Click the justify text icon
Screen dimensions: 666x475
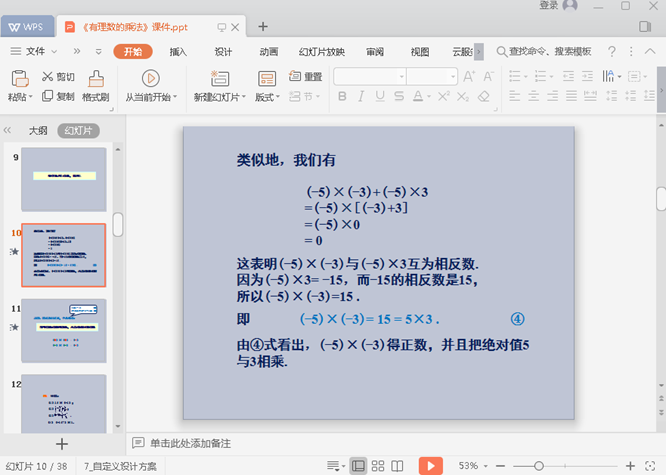[571, 96]
